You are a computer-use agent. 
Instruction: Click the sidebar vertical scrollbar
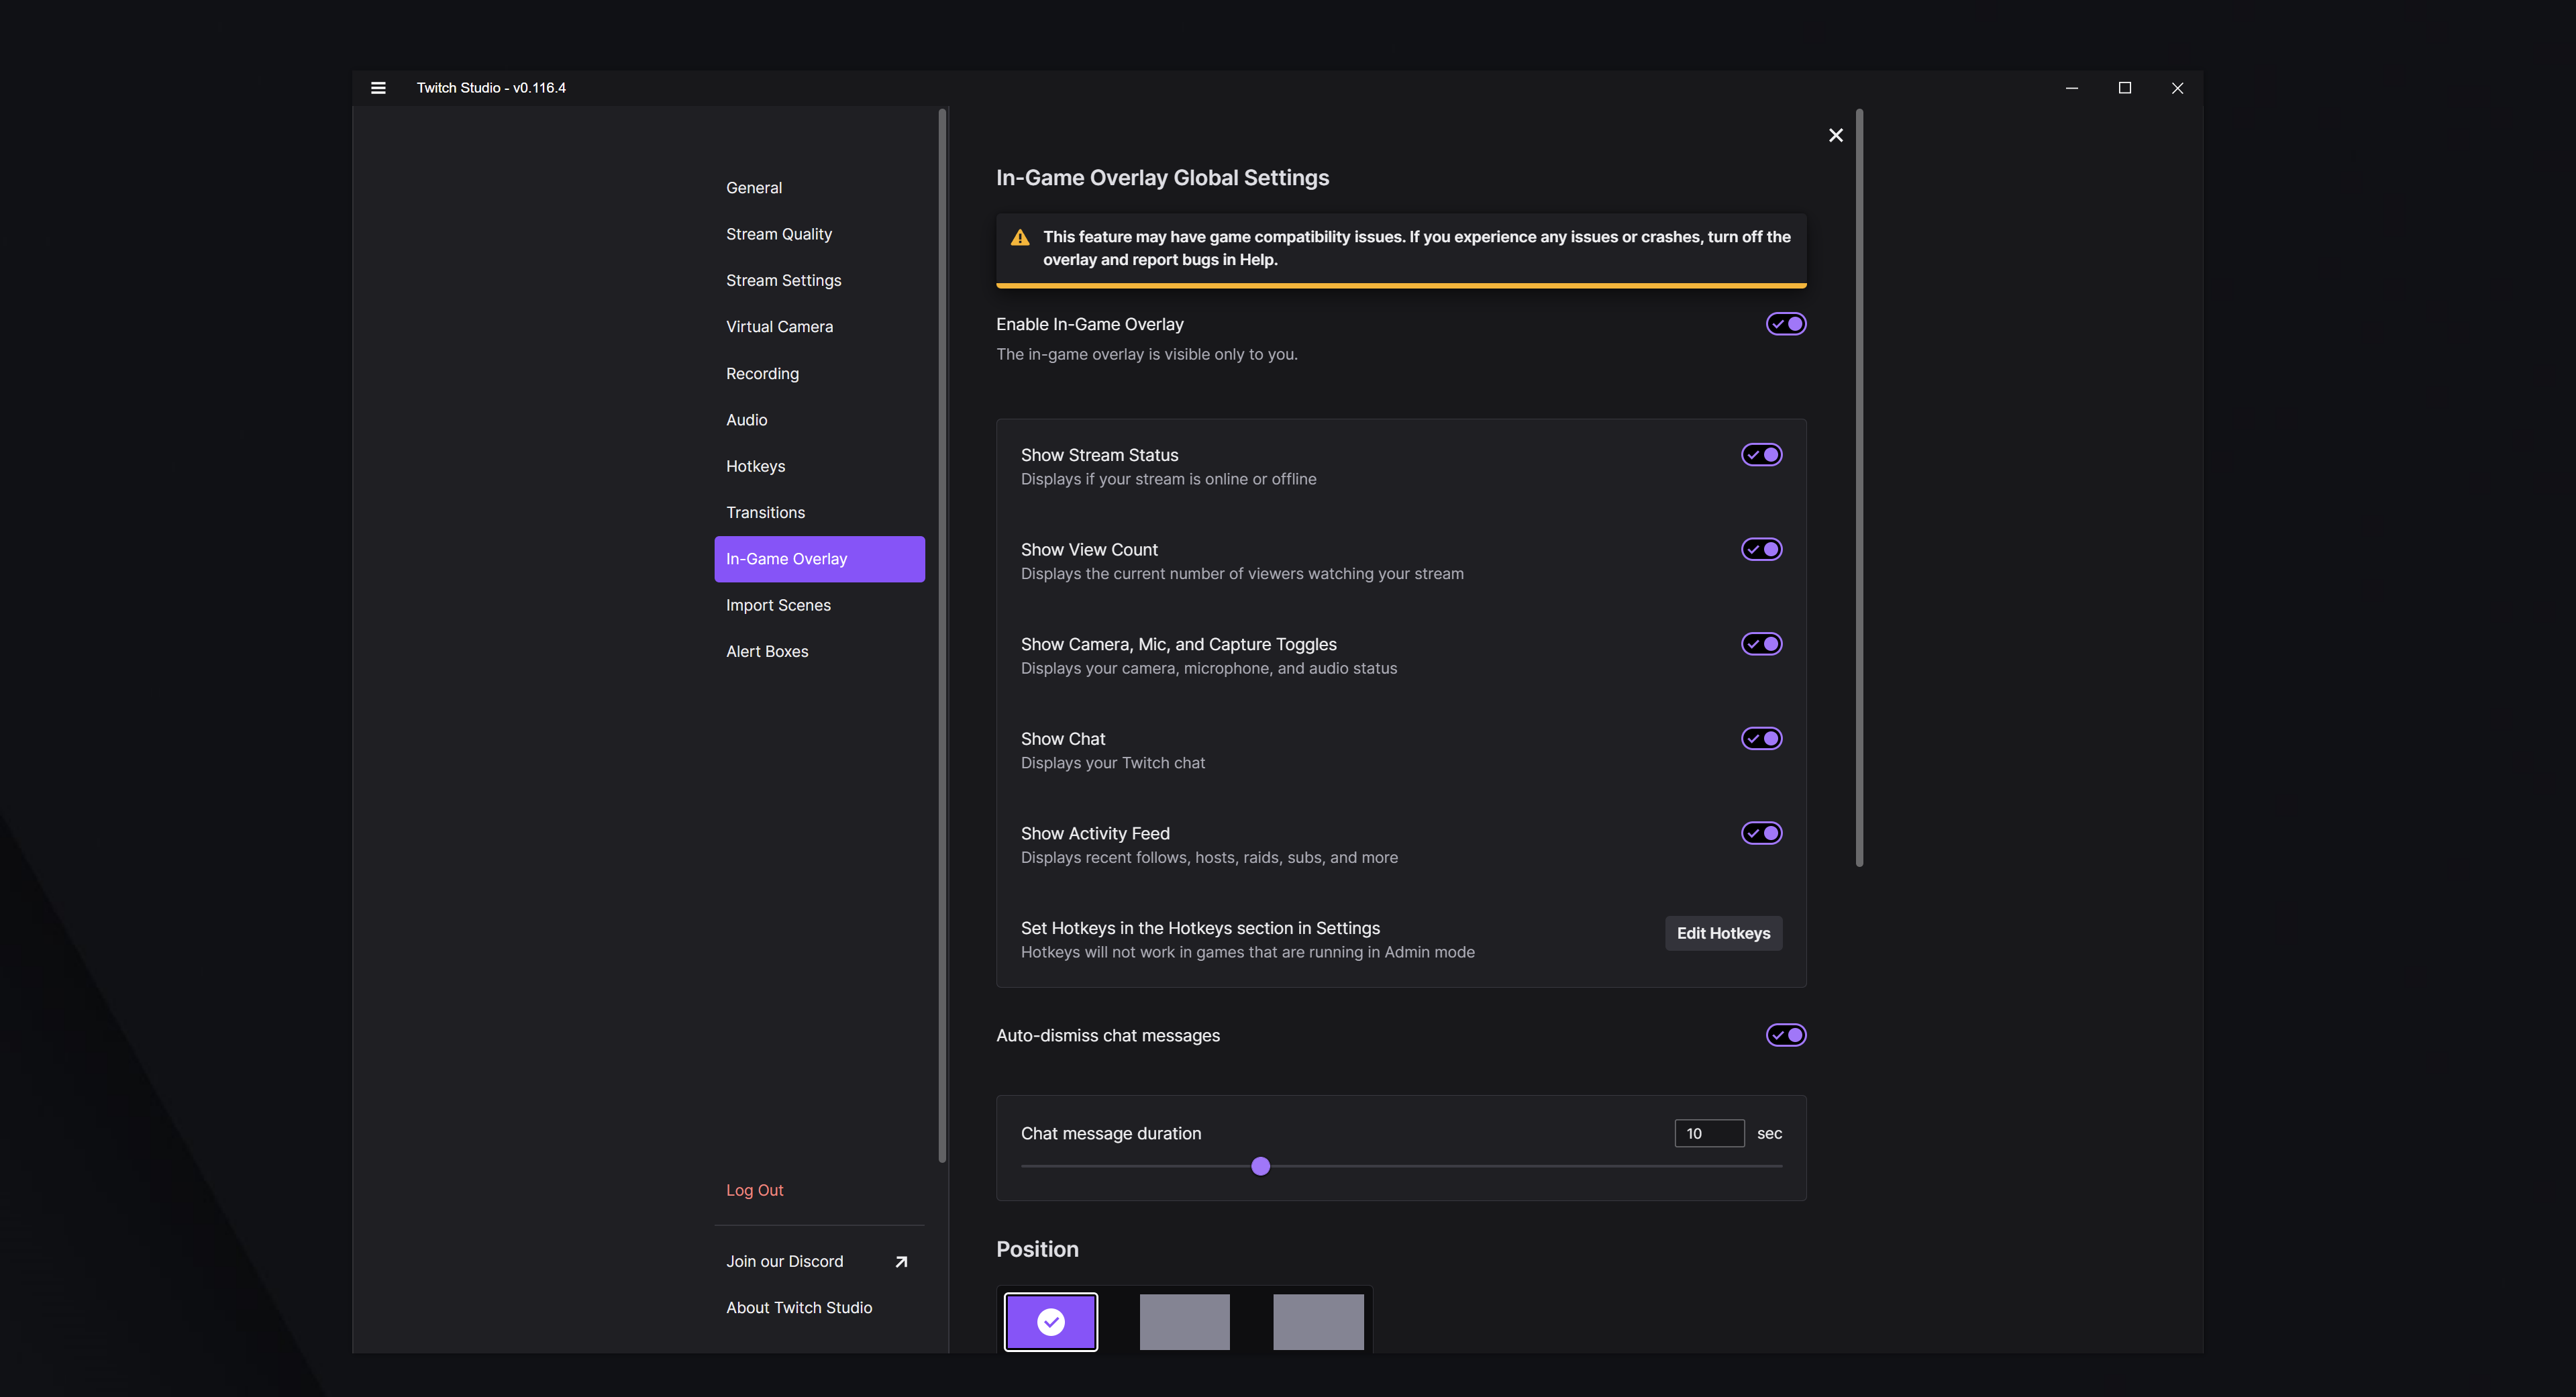[942, 635]
